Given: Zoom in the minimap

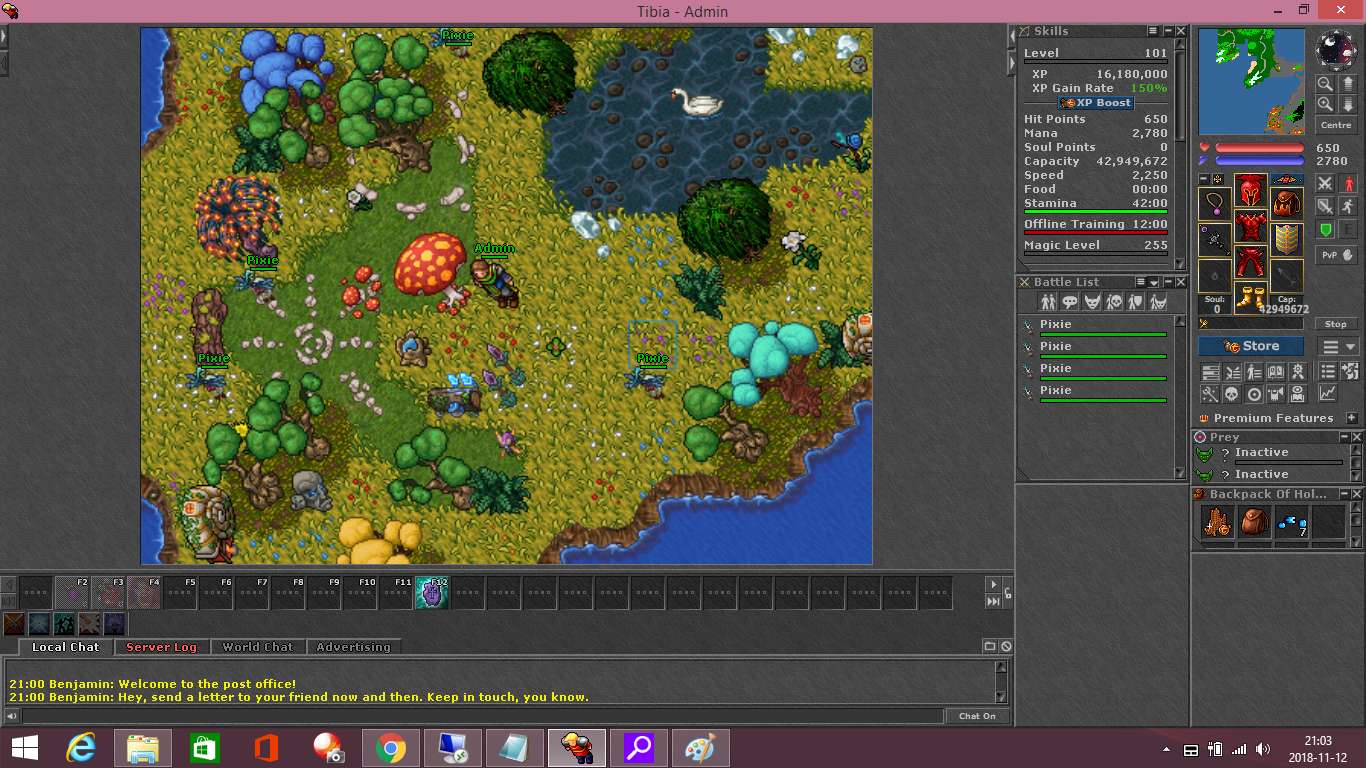Looking at the screenshot, I should click(x=1326, y=103).
